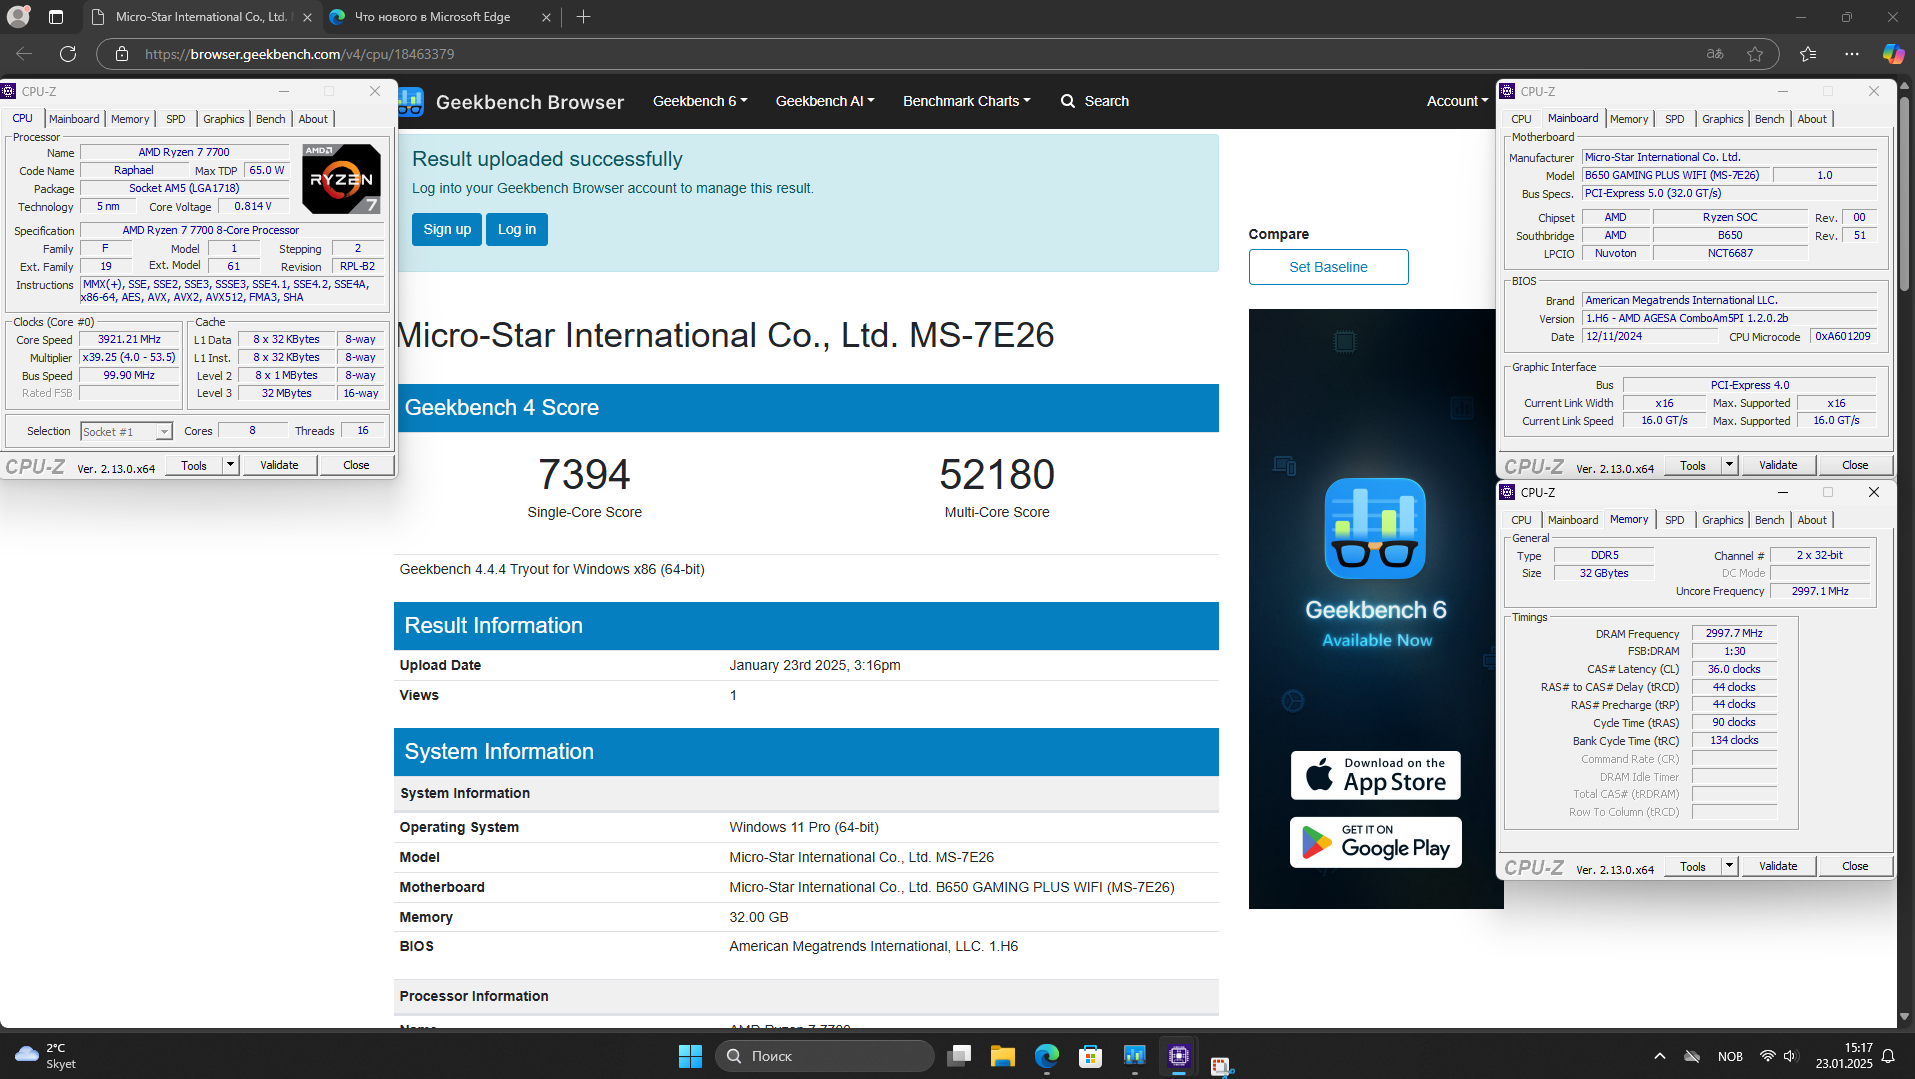Select the single-core score value 7394
1915x1079 pixels.
585,475
